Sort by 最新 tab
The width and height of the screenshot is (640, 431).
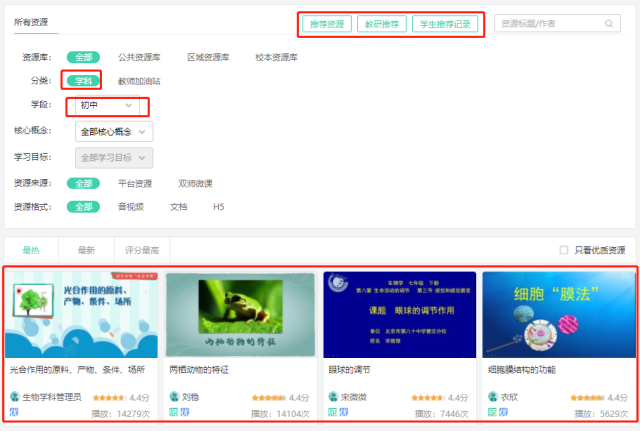point(87,250)
